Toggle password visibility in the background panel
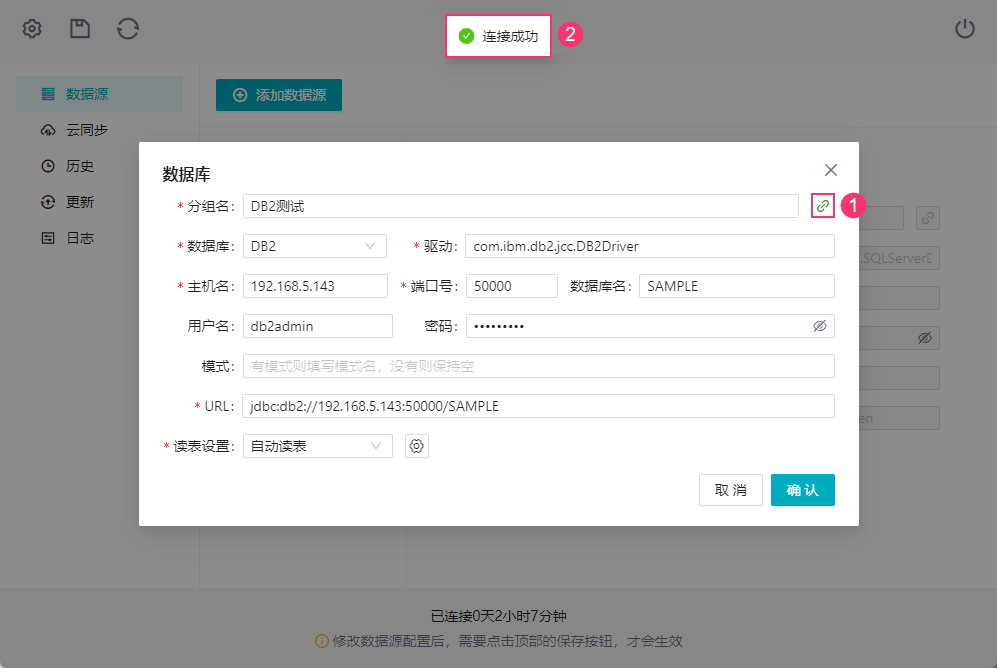Image resolution: width=997 pixels, height=668 pixels. (x=925, y=337)
